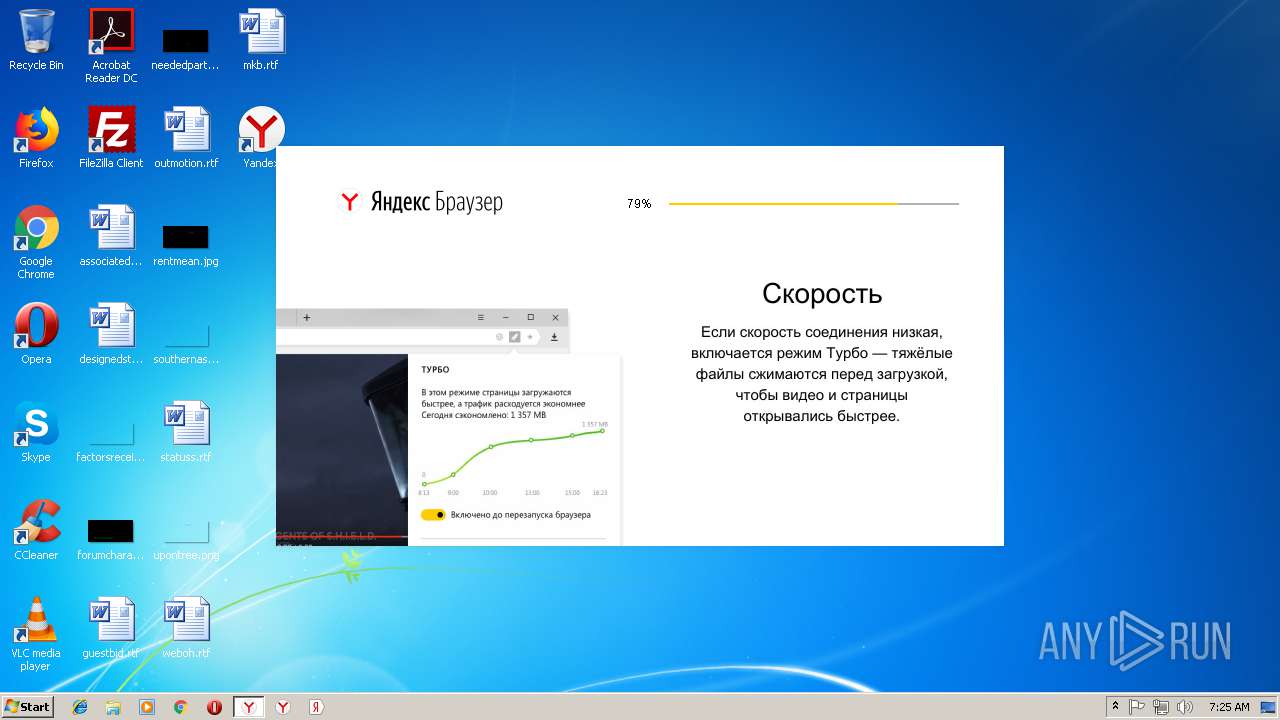Select the forumchara… desktop file
The image size is (1280, 720).
(x=111, y=538)
